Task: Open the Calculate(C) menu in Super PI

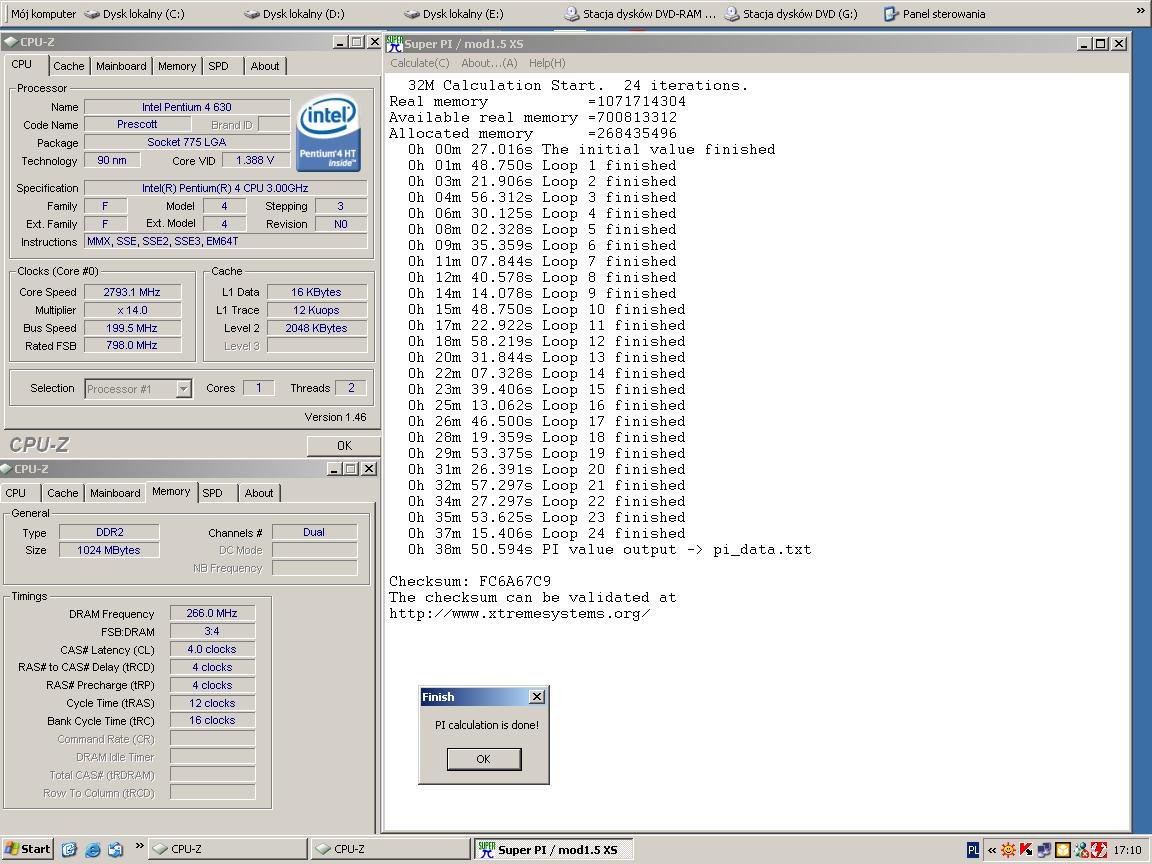Action: click(x=420, y=63)
